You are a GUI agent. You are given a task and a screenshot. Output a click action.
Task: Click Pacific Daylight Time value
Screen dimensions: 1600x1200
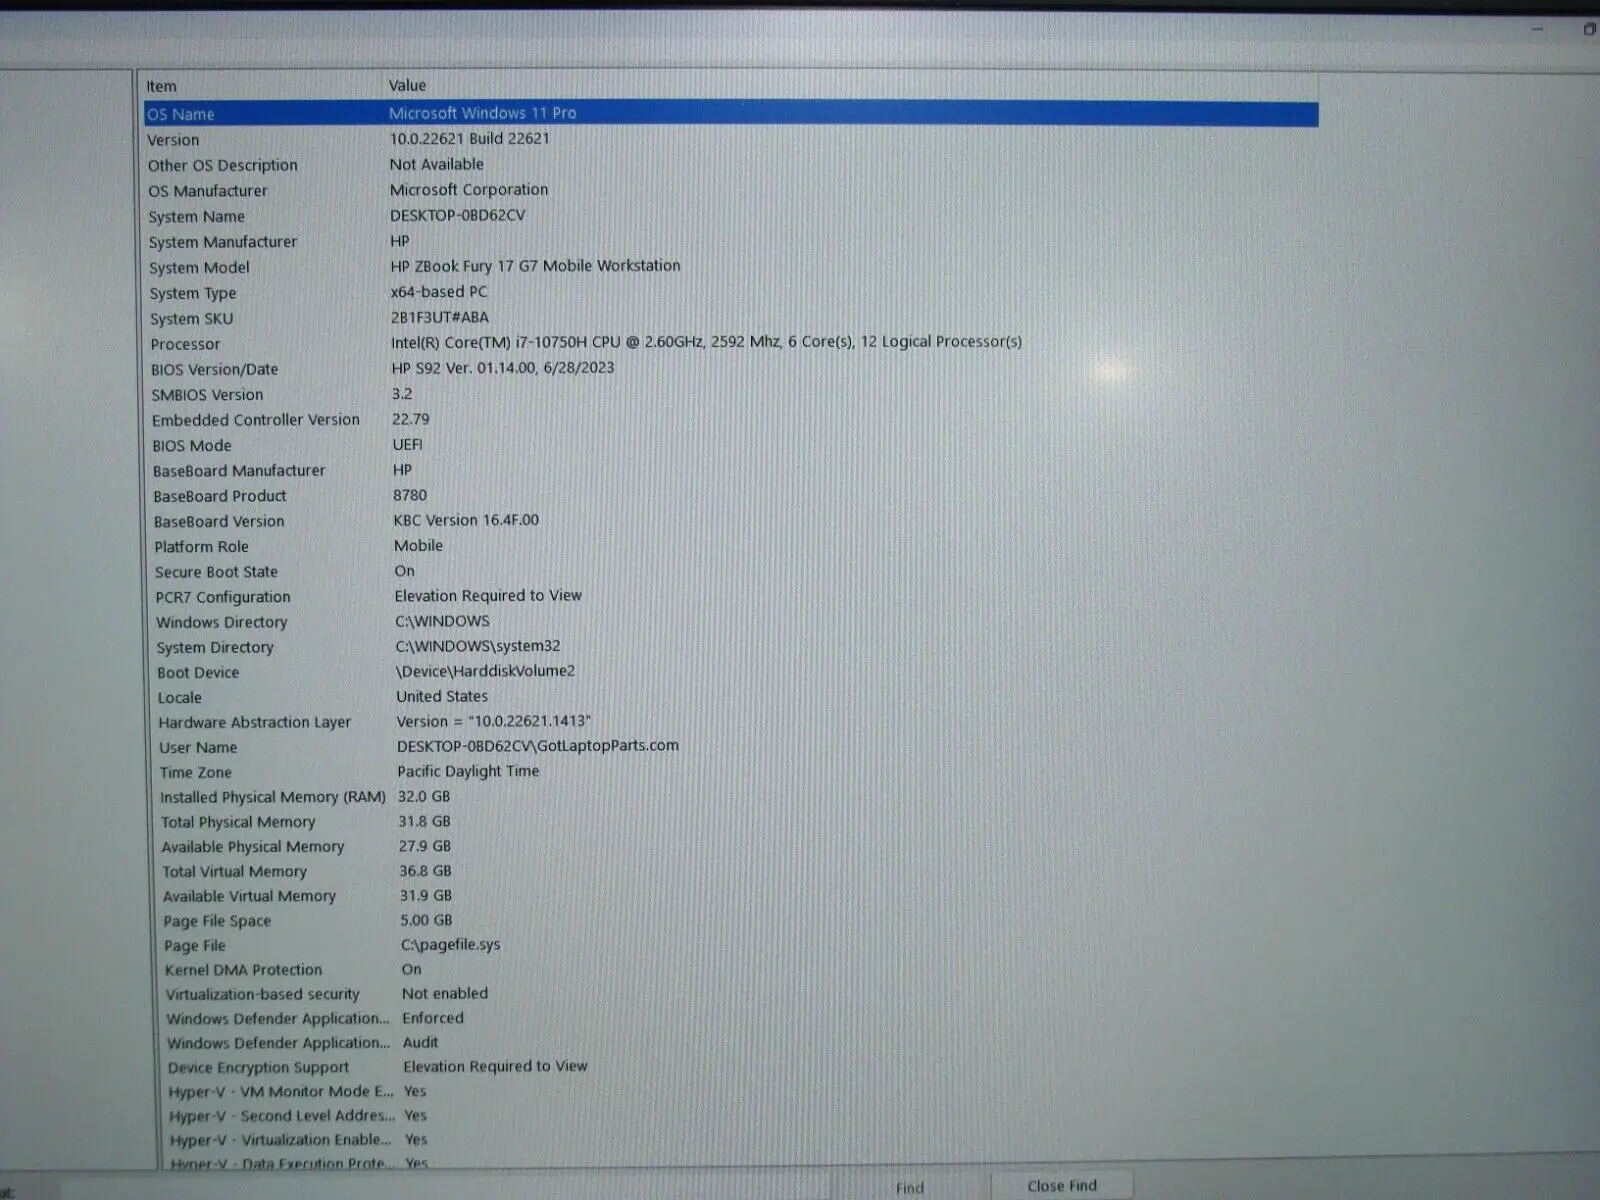click(468, 771)
